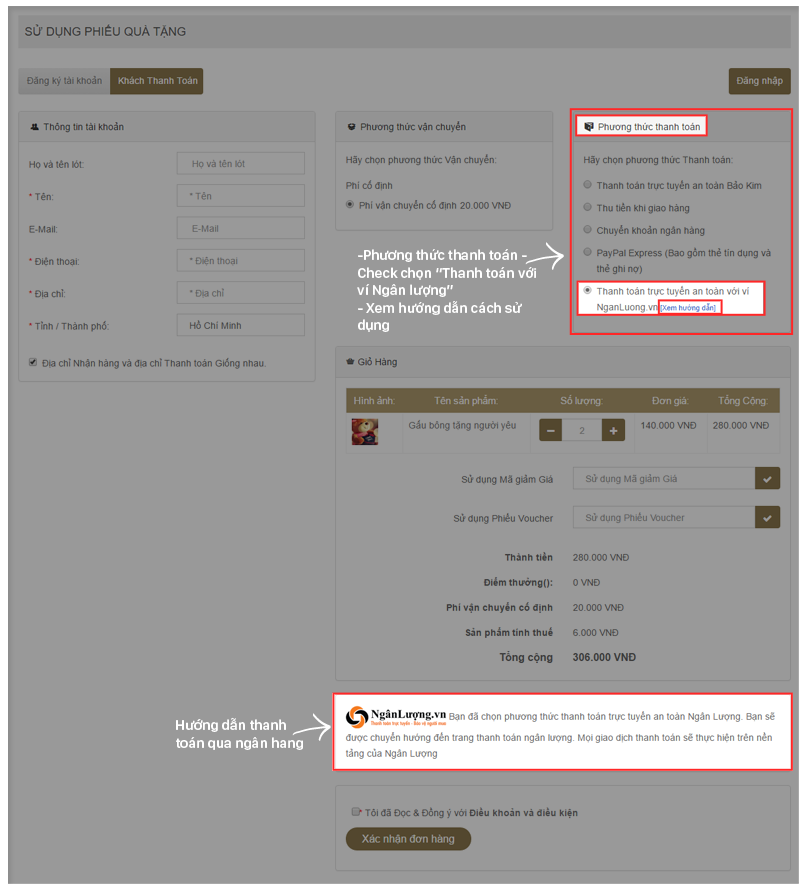Switch to 'Đăng ký tài khoản' tab
The image size is (810, 890).
64,81
